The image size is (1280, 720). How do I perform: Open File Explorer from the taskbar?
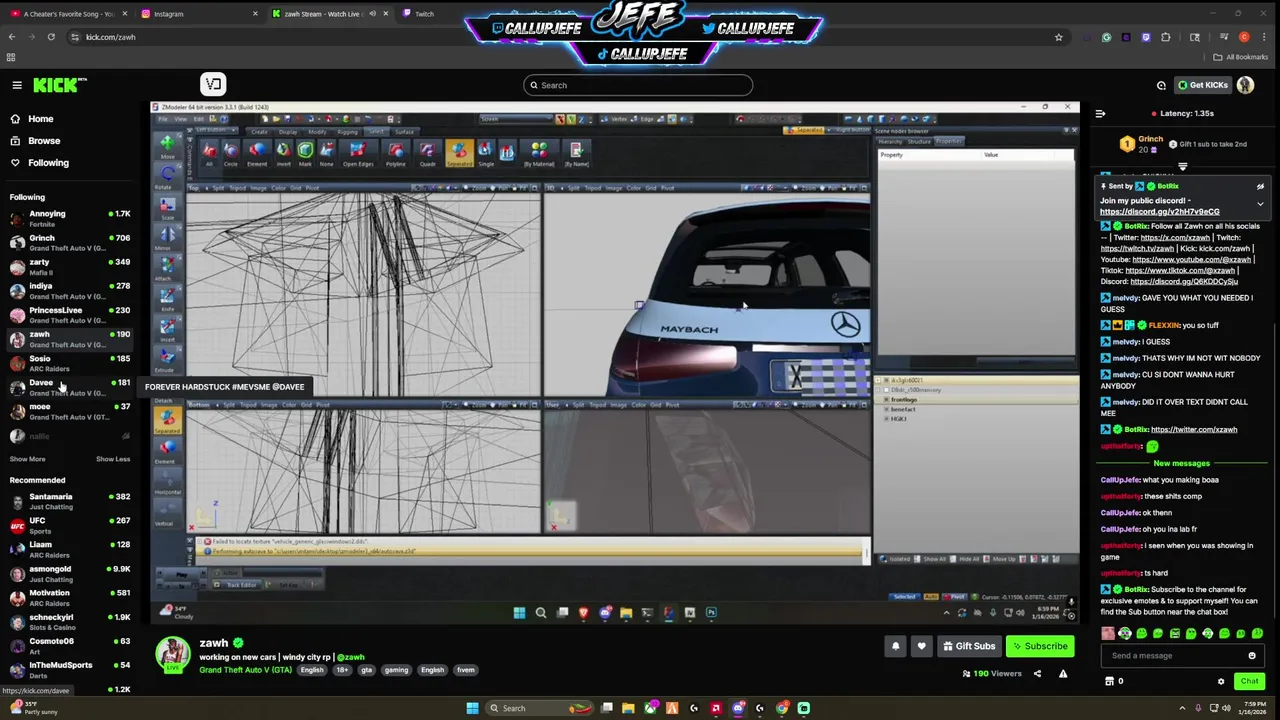pyautogui.click(x=628, y=708)
